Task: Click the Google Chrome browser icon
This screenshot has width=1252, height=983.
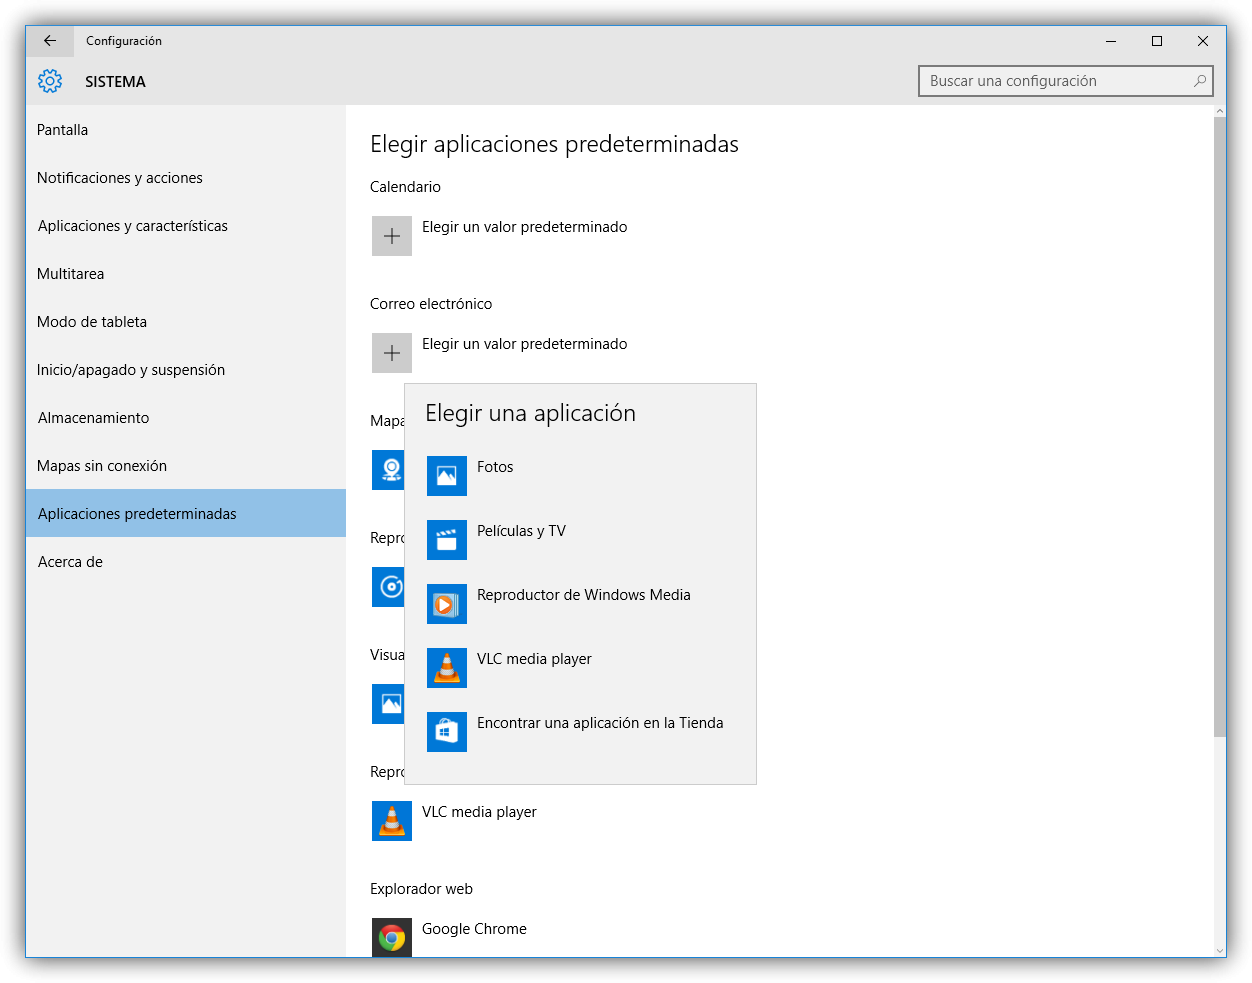Action: coord(391,938)
